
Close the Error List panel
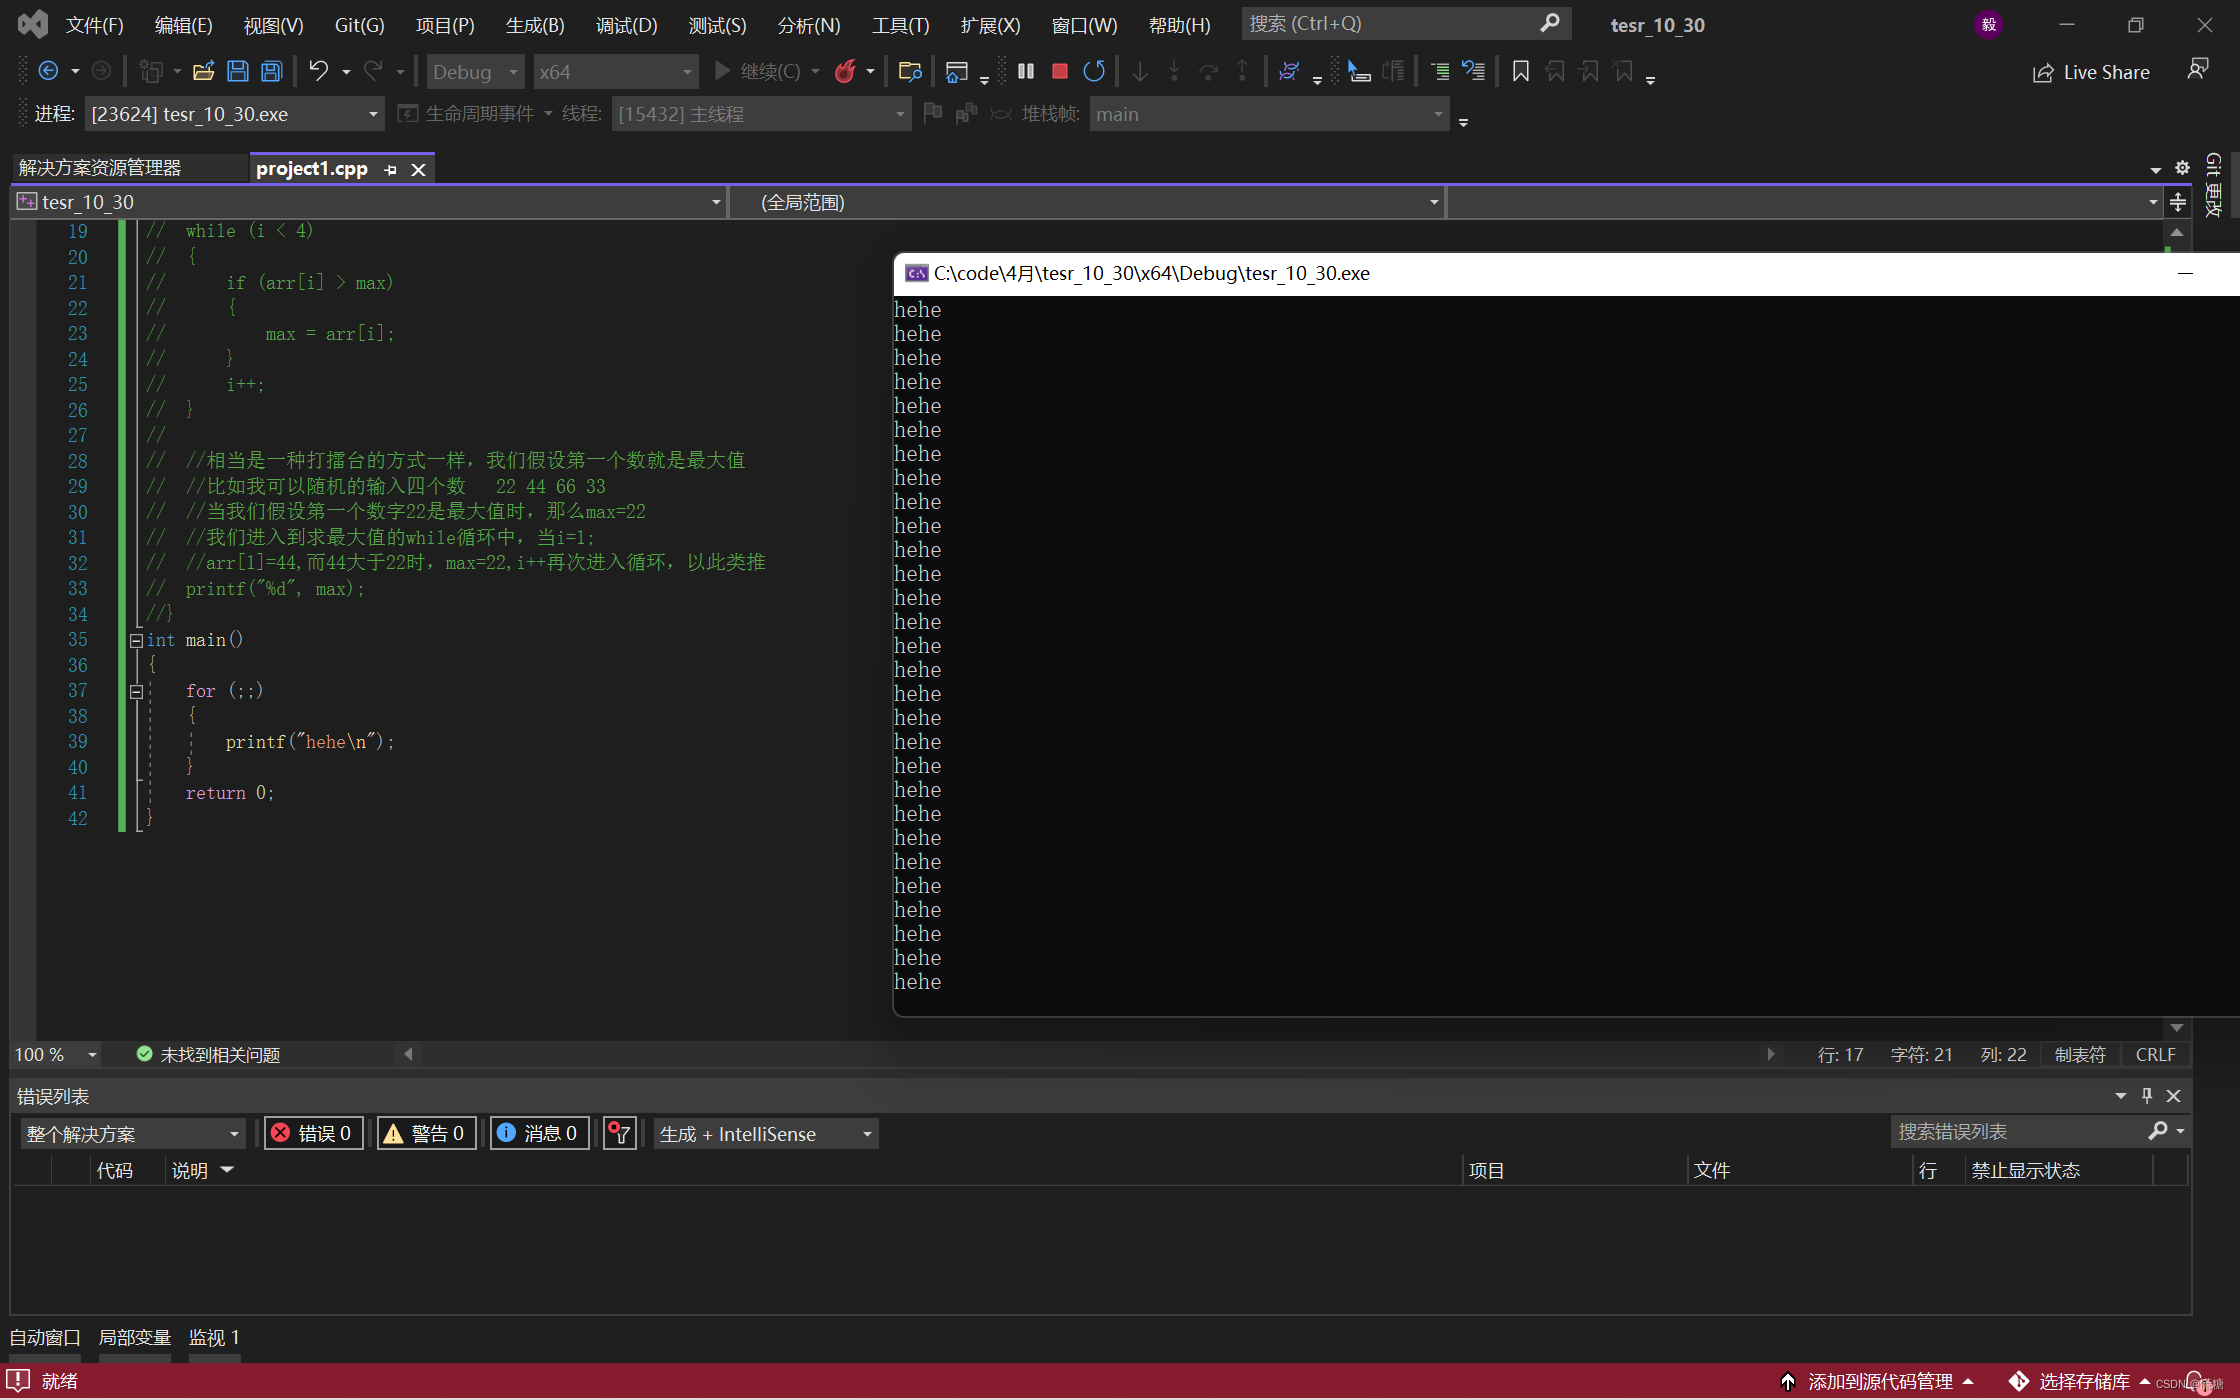[2173, 1096]
